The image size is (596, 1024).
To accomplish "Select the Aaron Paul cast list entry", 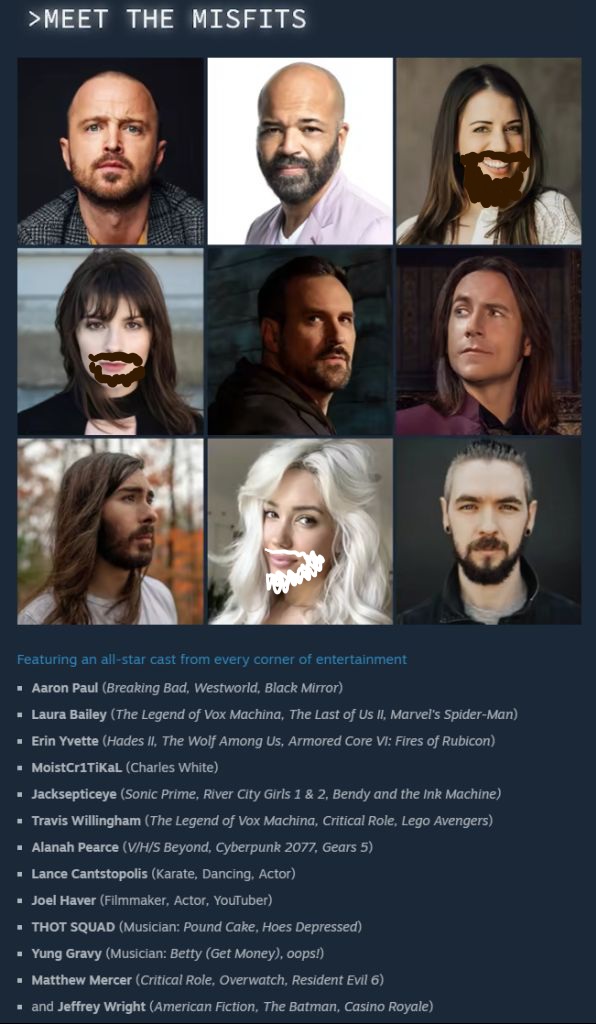I will 187,688.
